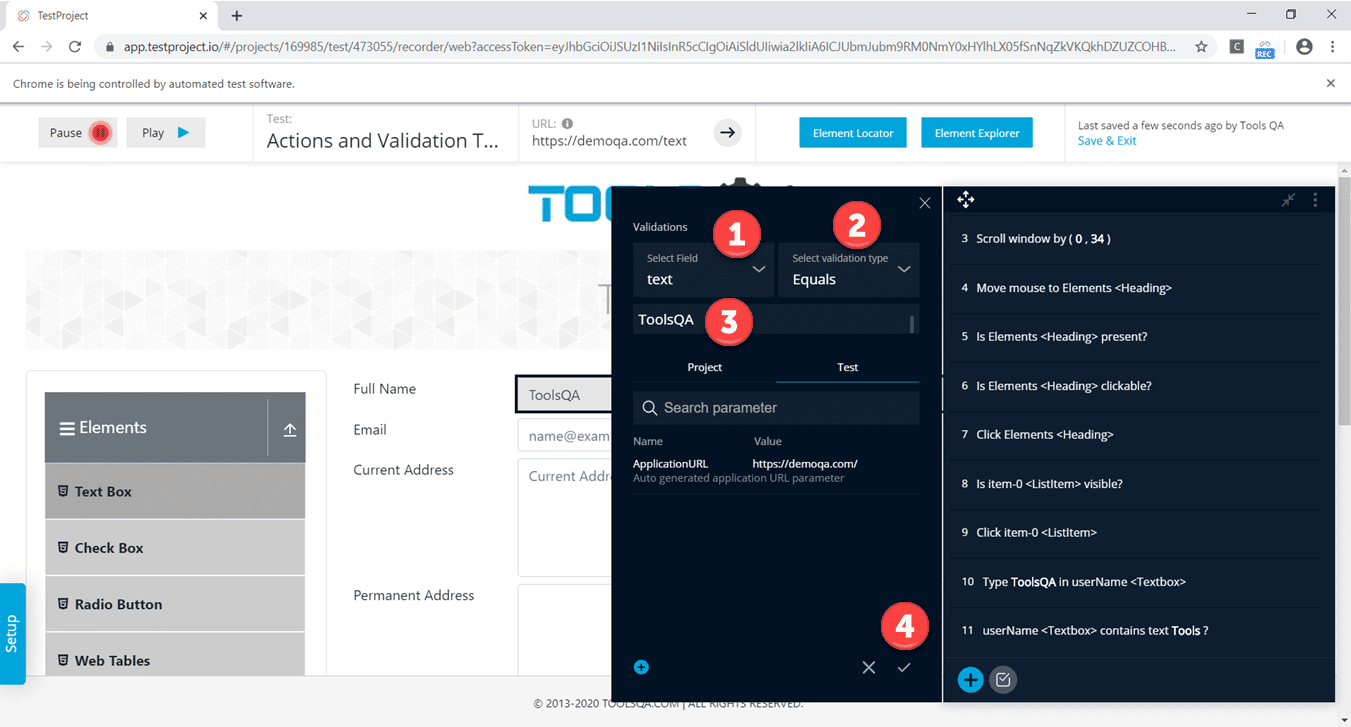The image size is (1351, 727).
Task: Switch to the Test parameters tab
Action: (847, 367)
